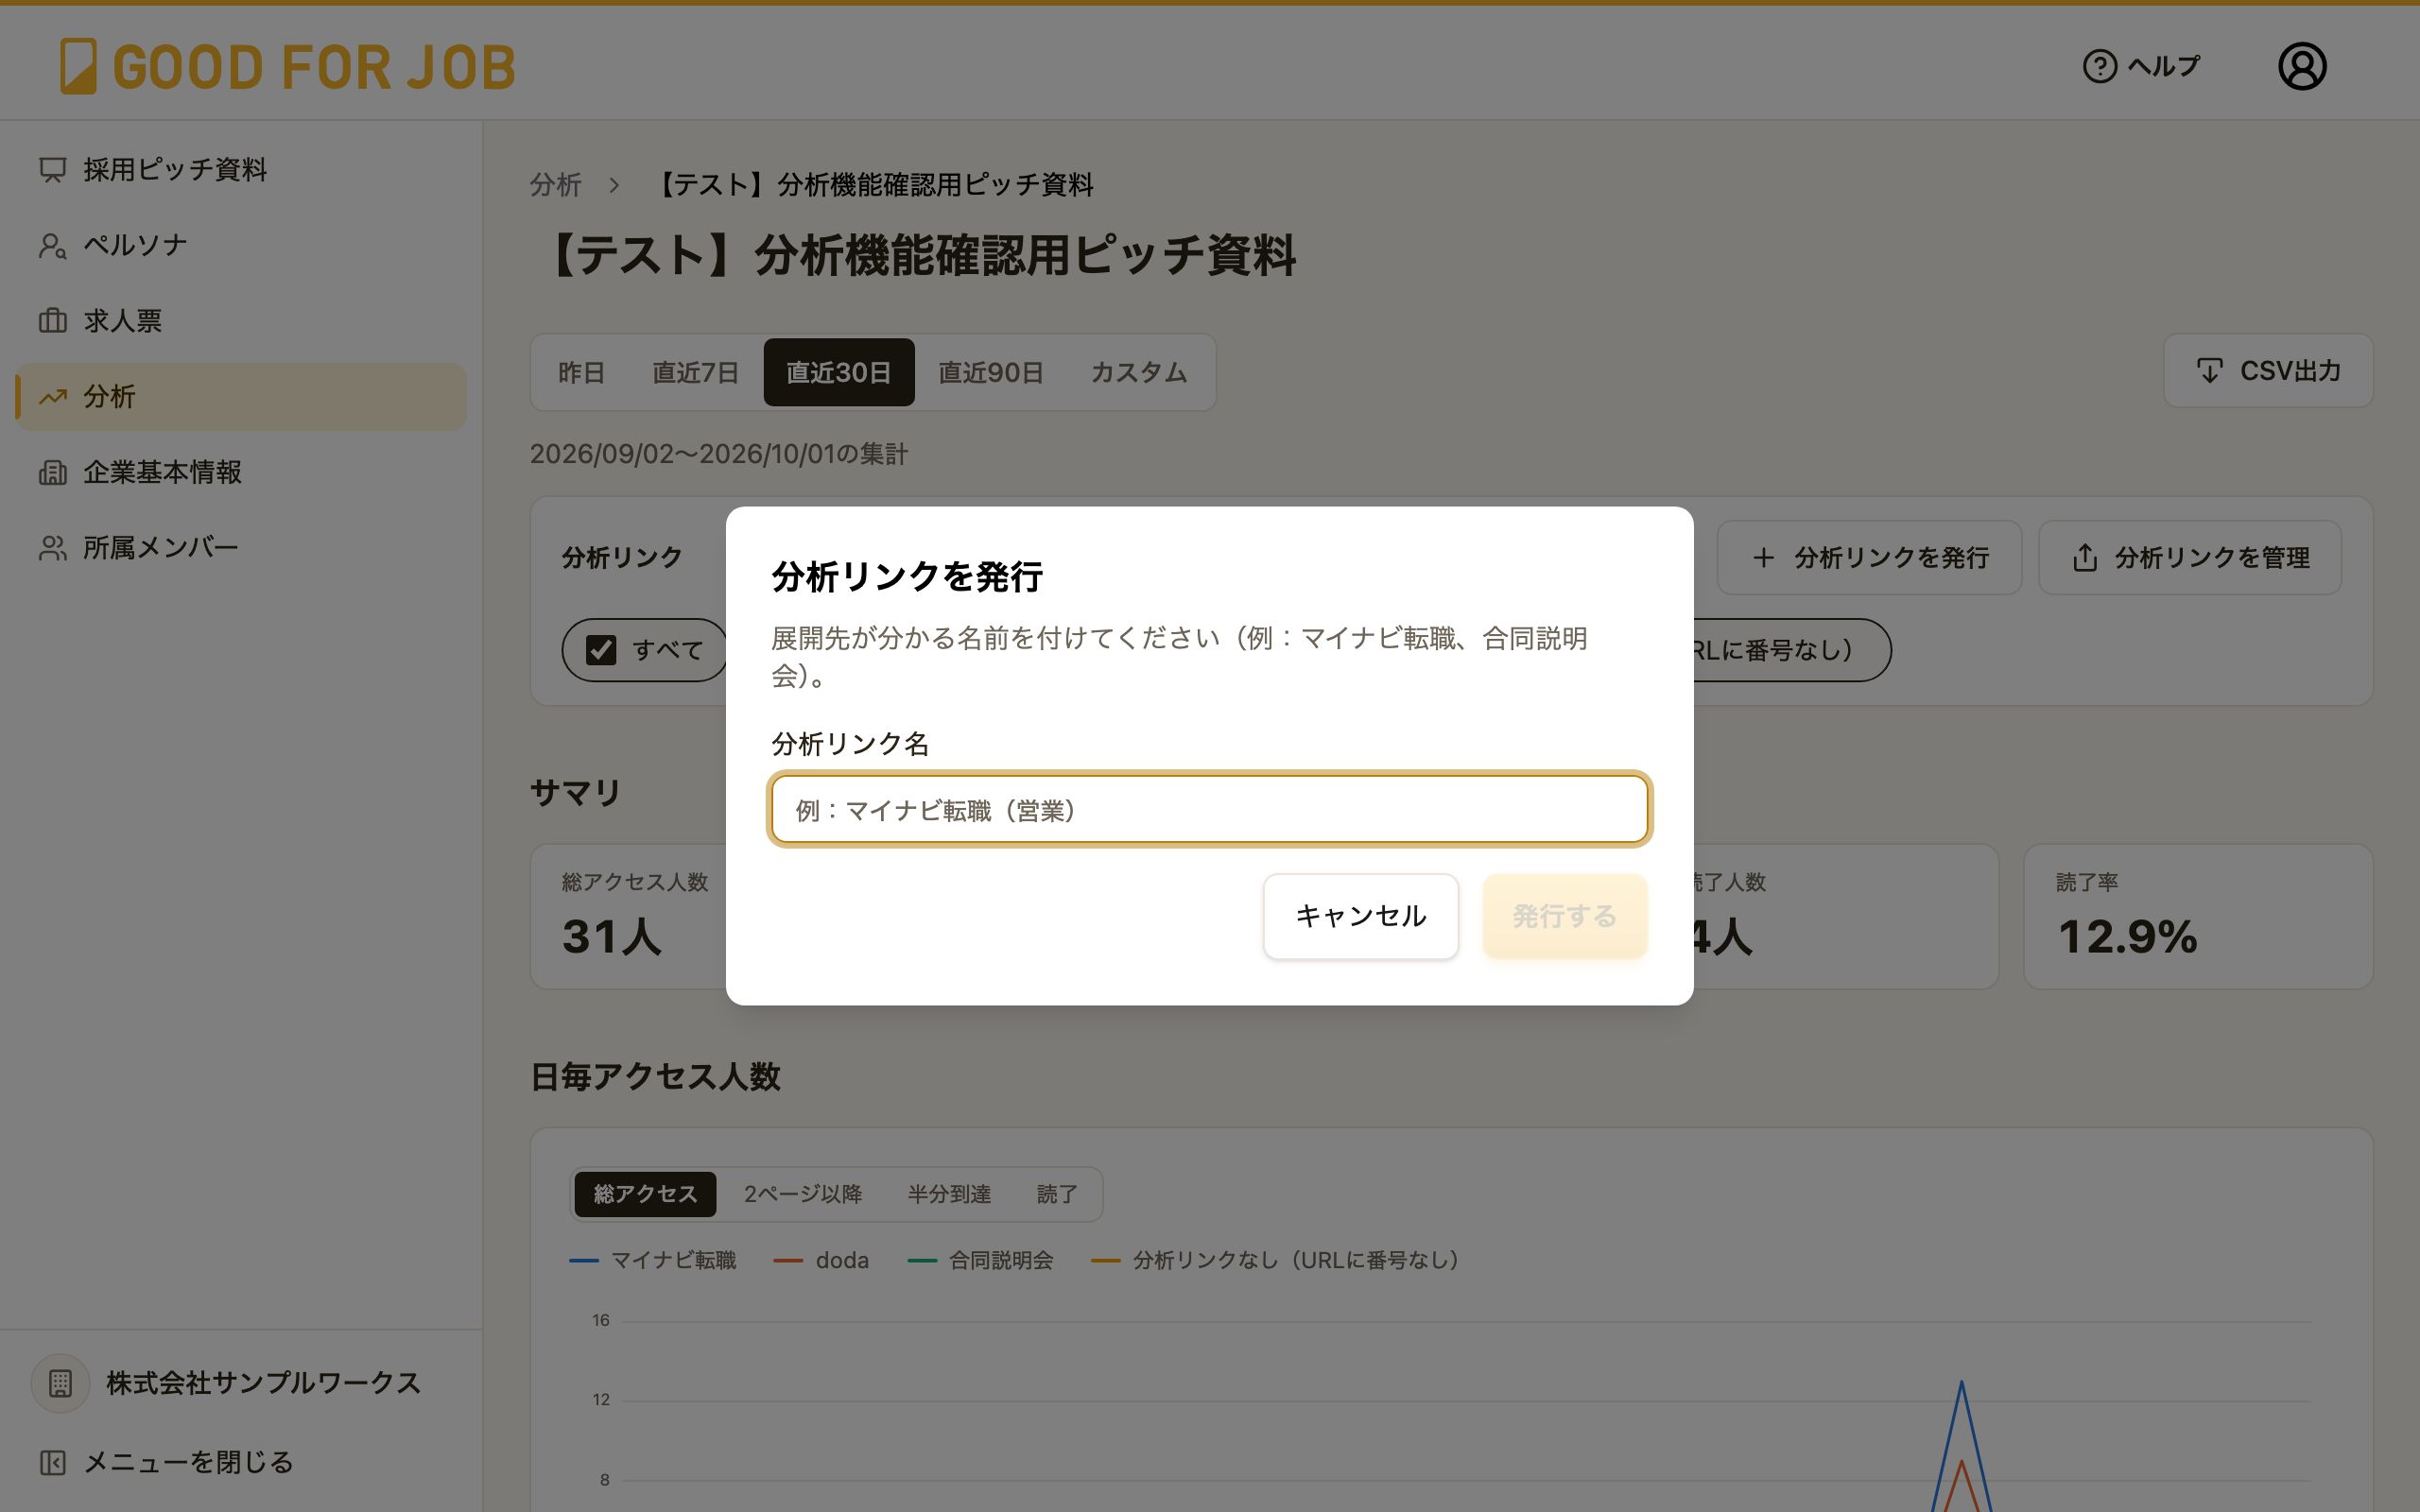Click the doda orange legend marker
The width and height of the screenshot is (2420, 1512).
pos(788,1261)
